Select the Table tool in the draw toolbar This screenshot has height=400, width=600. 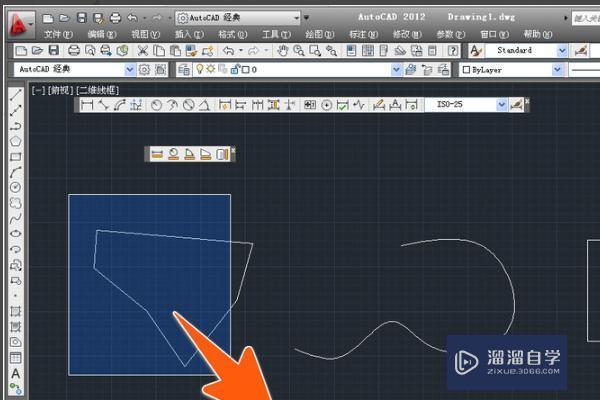[15, 358]
